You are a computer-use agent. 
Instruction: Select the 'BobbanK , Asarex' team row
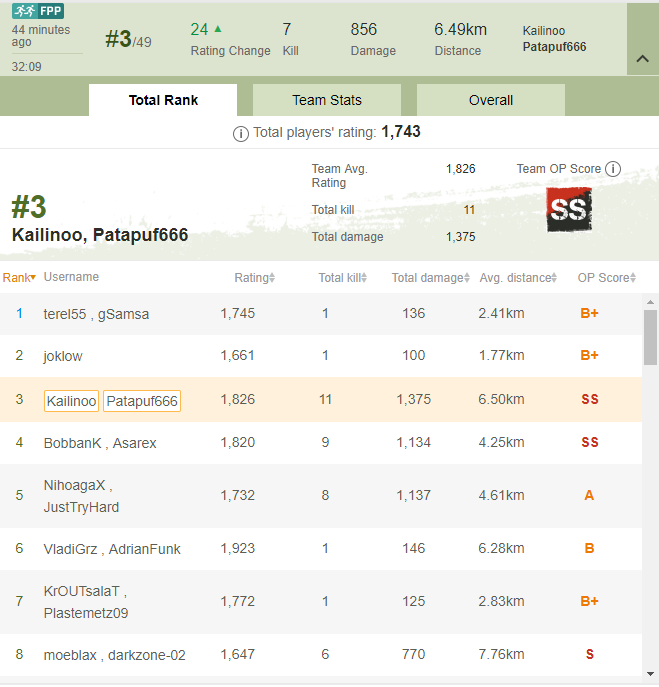[x=321, y=443]
